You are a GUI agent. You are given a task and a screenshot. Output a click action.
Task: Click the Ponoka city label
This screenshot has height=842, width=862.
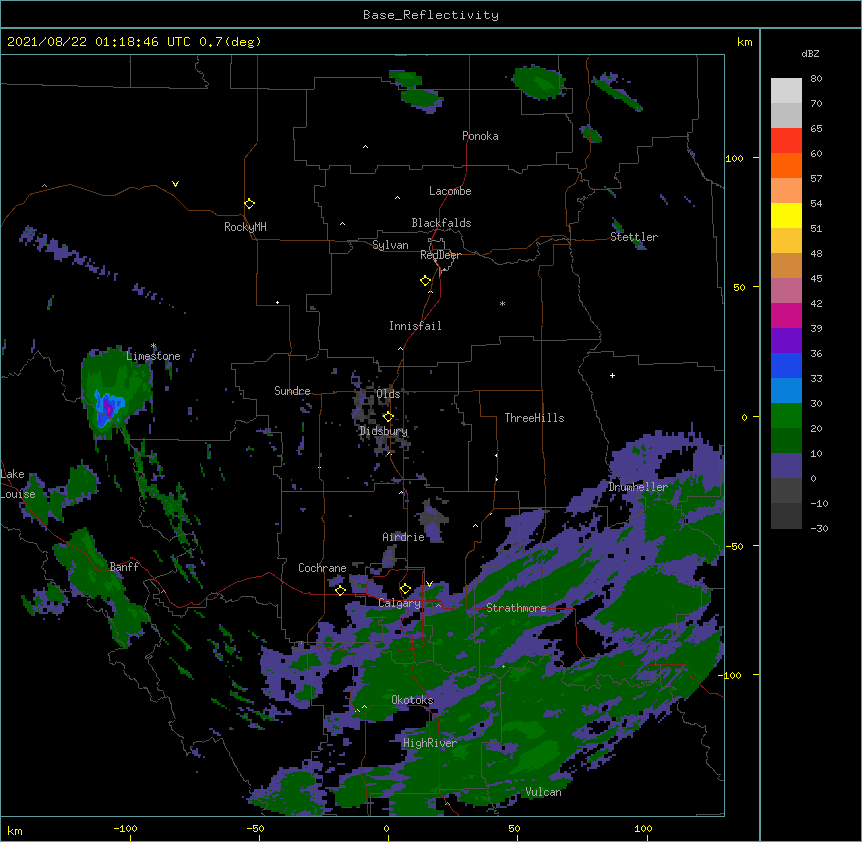480,136
